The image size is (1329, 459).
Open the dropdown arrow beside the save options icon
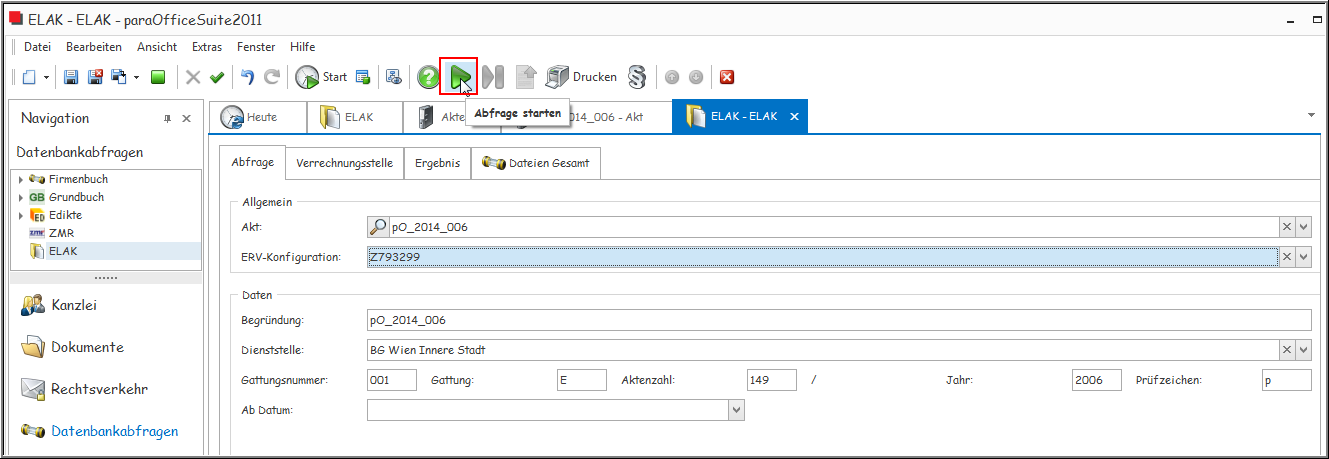(x=136, y=77)
